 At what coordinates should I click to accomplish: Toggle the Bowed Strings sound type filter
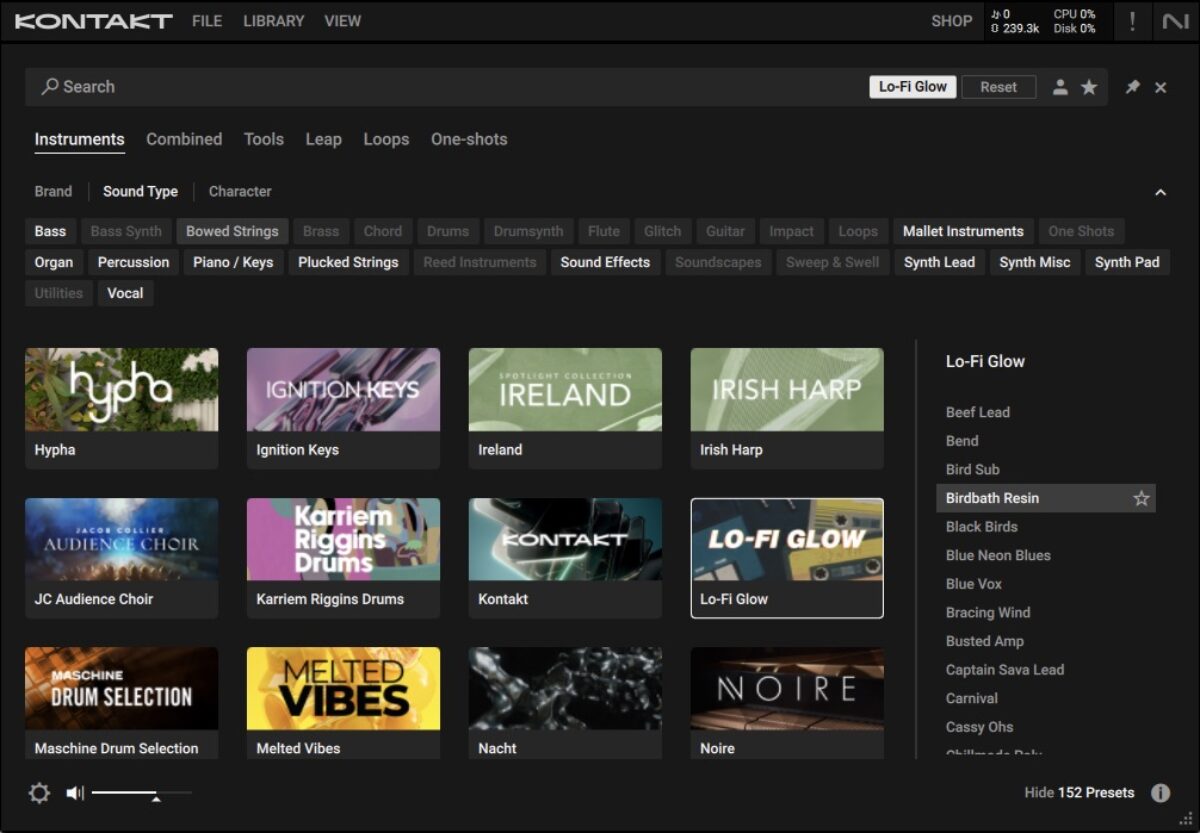(232, 231)
